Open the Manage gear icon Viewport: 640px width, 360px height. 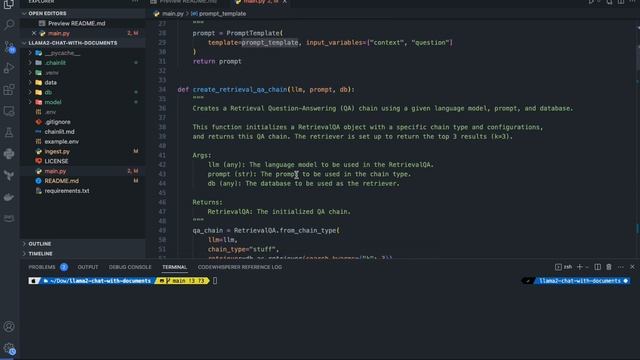click(x=9, y=348)
